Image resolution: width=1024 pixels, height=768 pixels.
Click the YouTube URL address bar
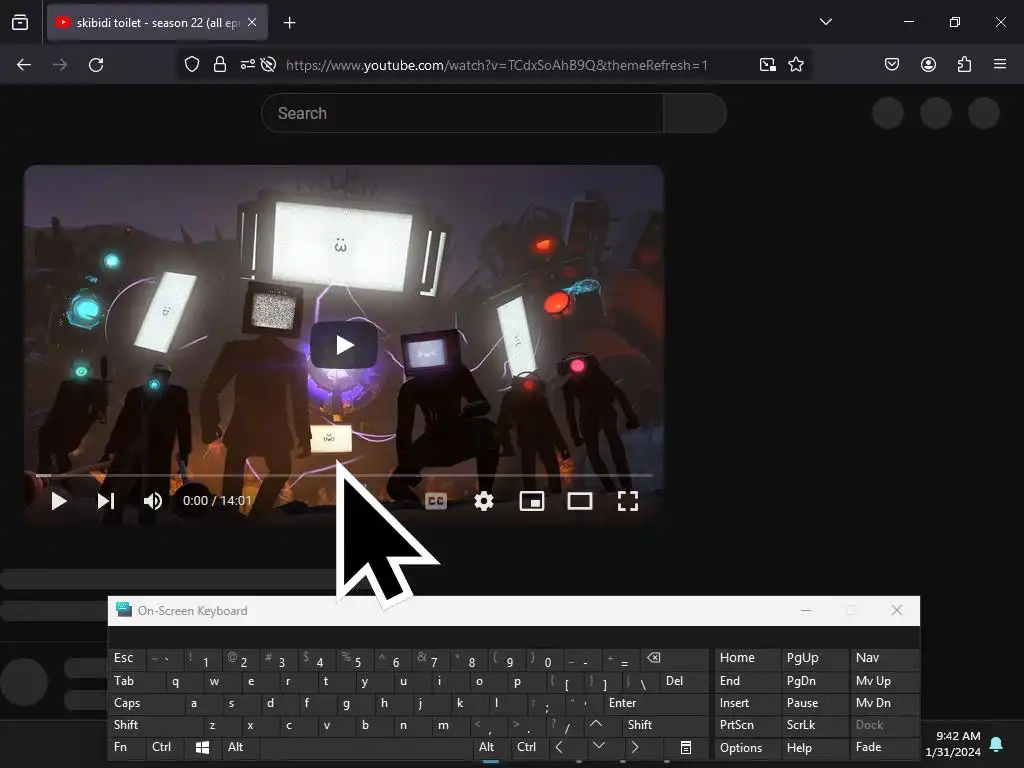click(x=496, y=65)
